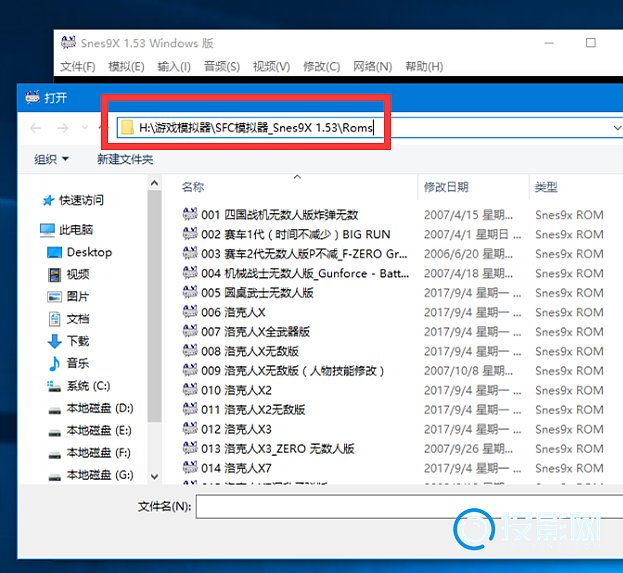Select the 系统 (C:) drive

point(79,386)
